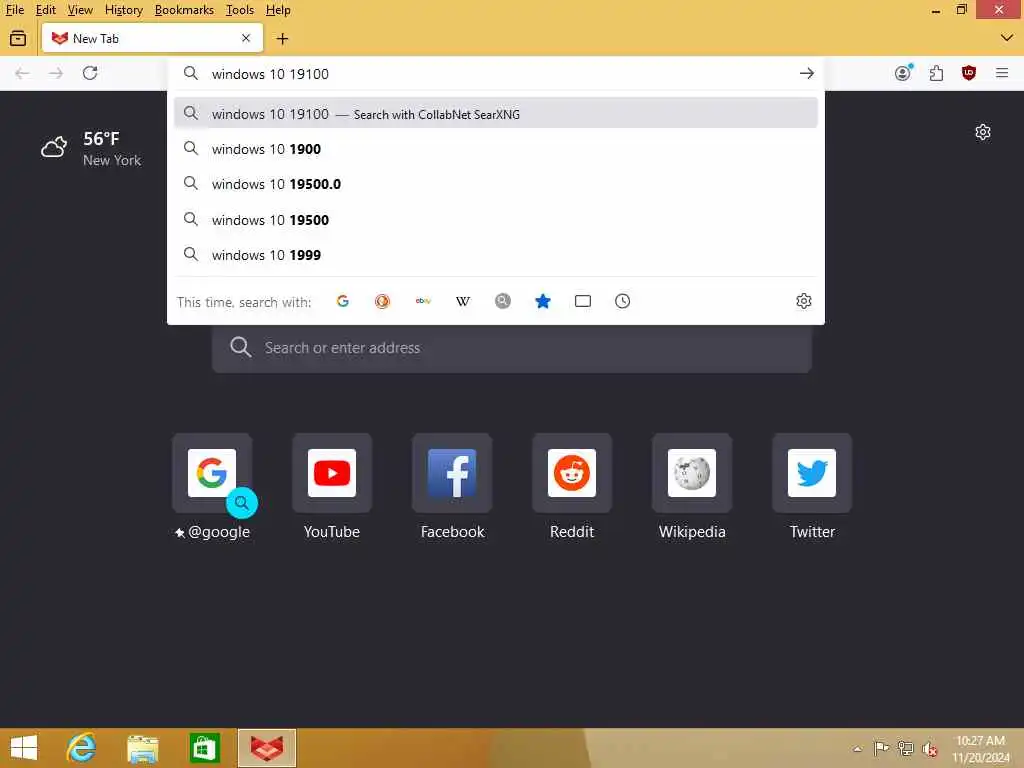Select suggestion windows 10 19100 Search with CollabNet SearXNG

pyautogui.click(x=496, y=114)
